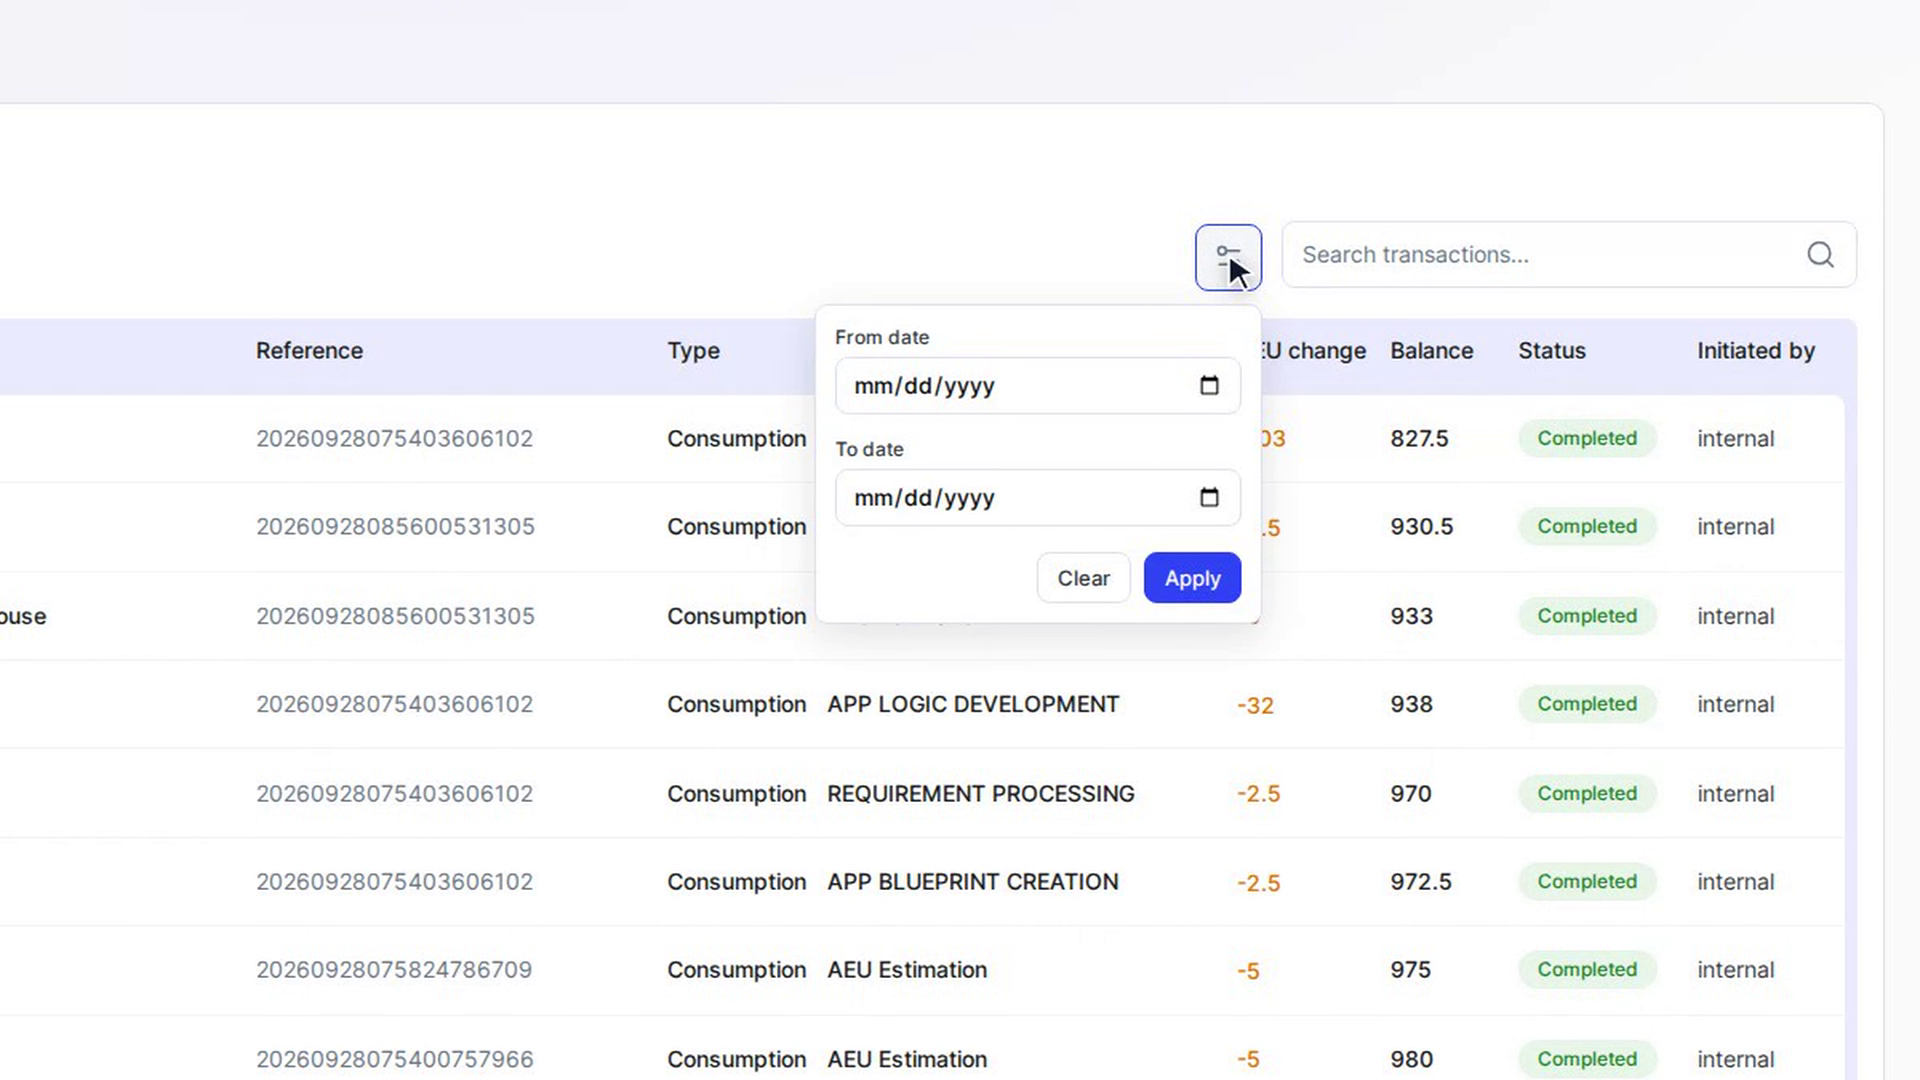1920x1080 pixels.
Task: Click the To date input
Action: coord(1038,498)
